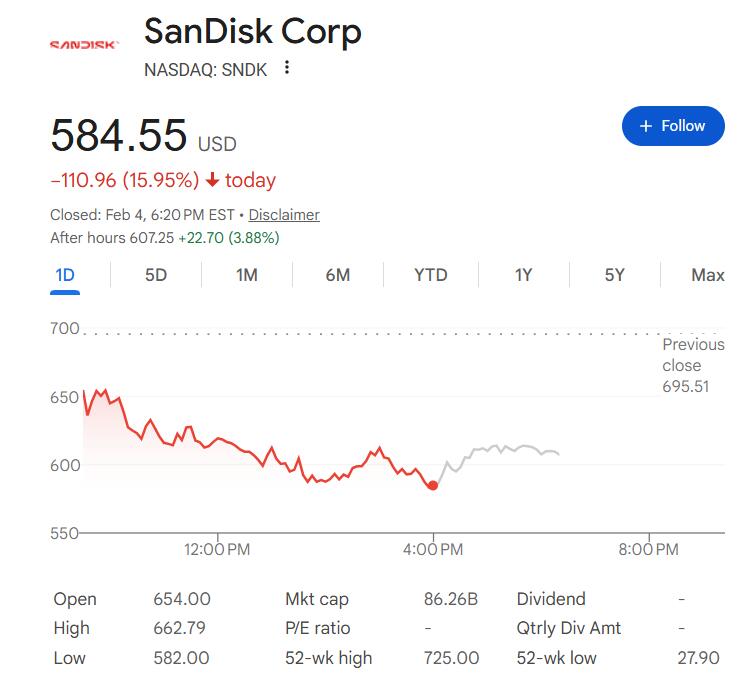Select the 5Y time range tab

(x=614, y=275)
